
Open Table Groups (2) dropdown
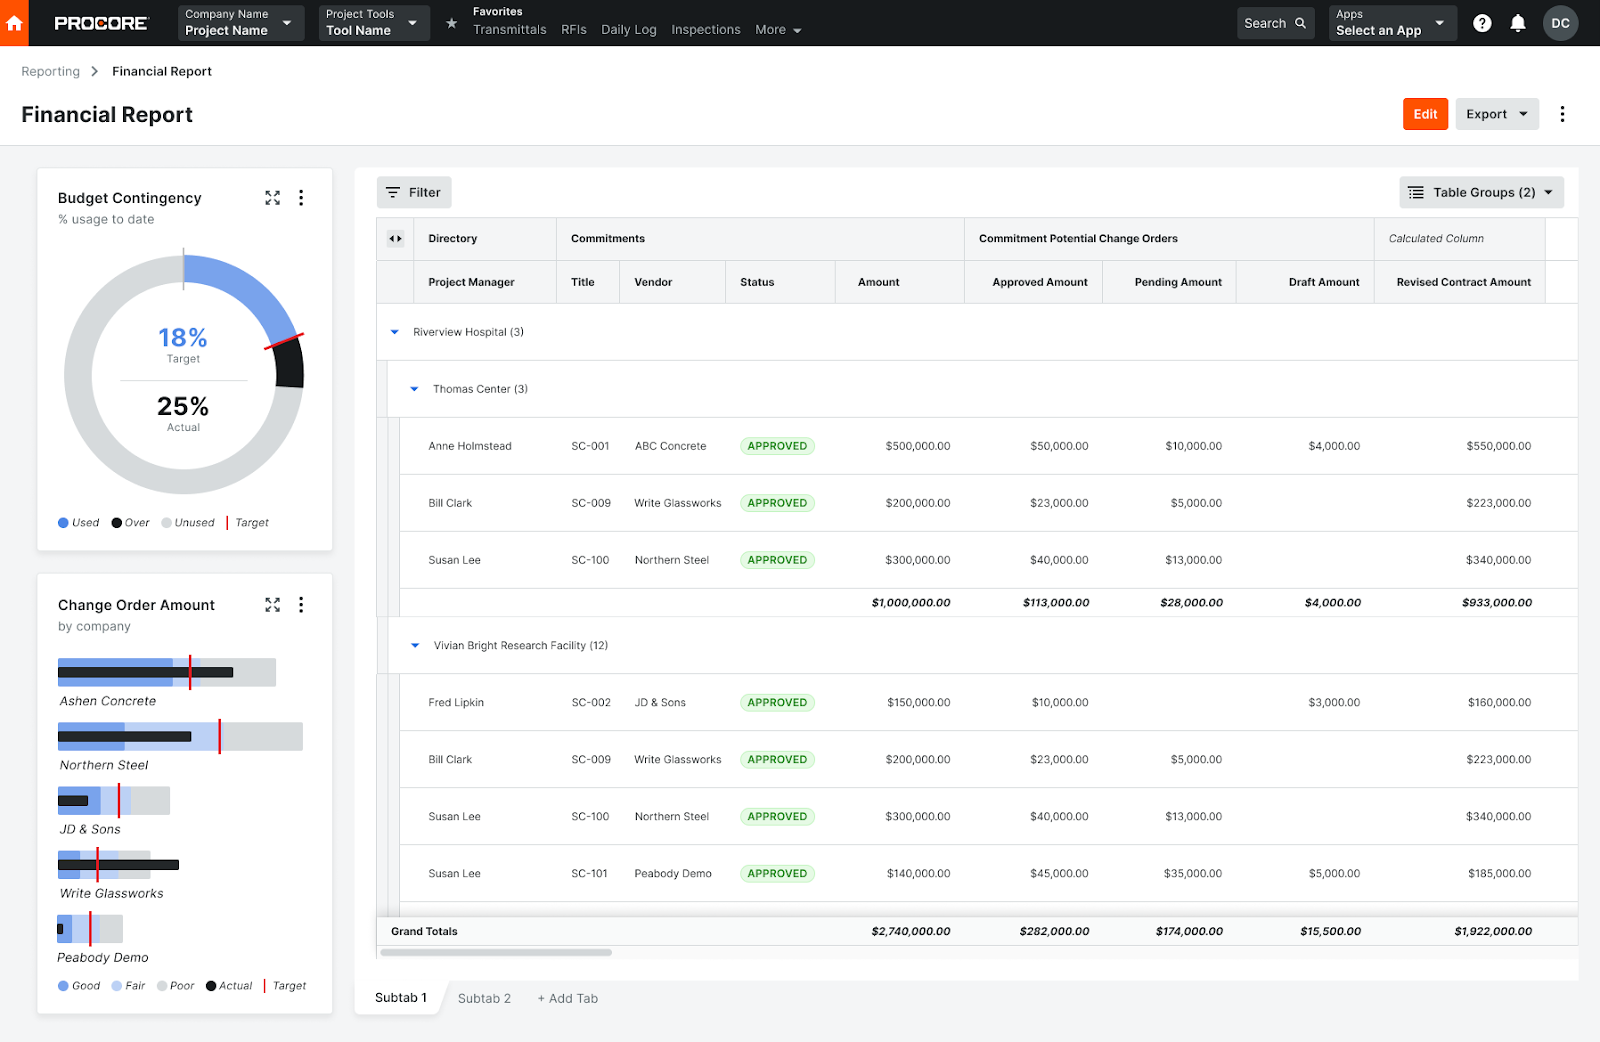click(1481, 192)
